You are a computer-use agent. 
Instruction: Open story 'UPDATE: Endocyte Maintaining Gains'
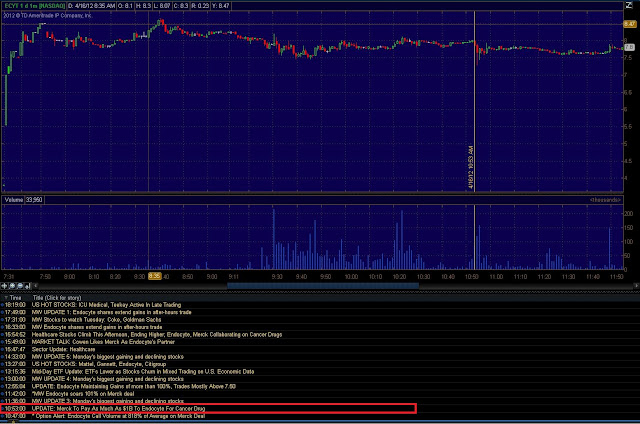click(133, 386)
